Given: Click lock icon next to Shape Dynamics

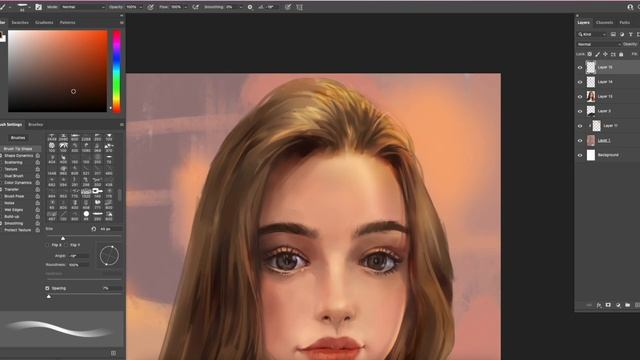Looking at the screenshot, I should [38, 156].
